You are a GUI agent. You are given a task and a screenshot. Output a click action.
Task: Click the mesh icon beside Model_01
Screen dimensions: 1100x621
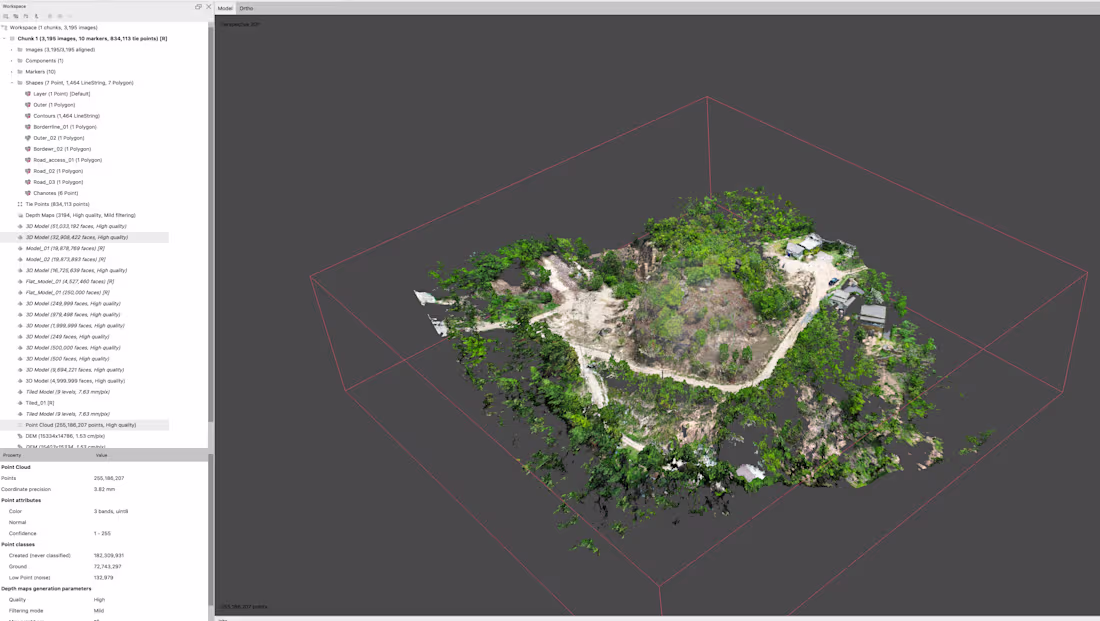coord(20,248)
